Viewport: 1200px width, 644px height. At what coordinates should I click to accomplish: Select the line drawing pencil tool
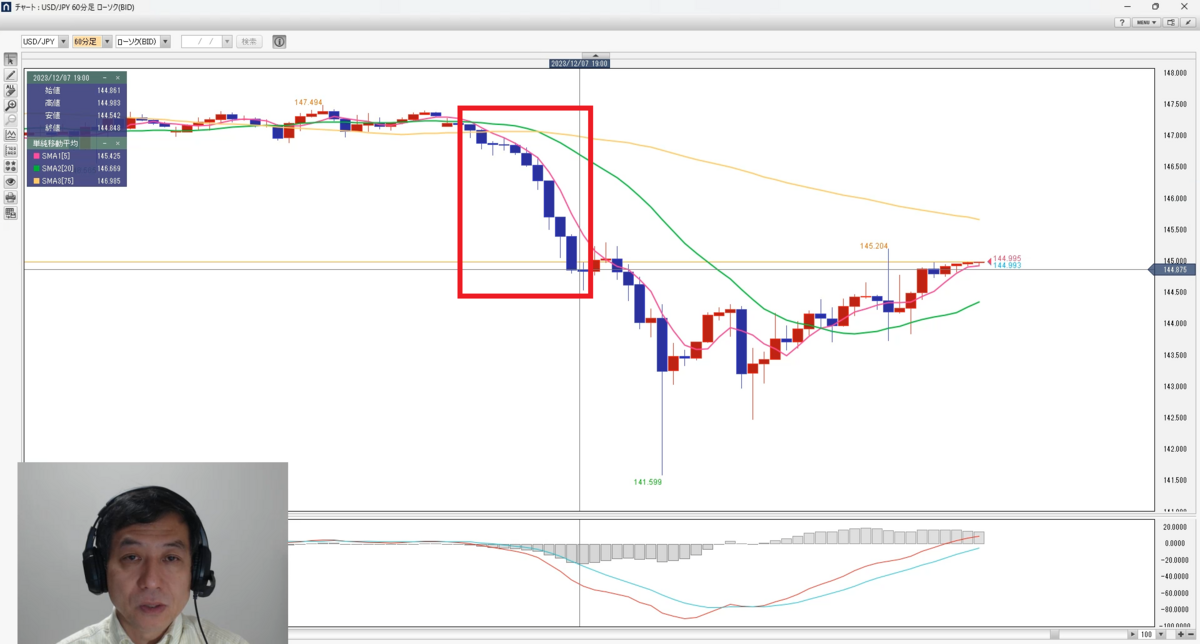coord(11,75)
